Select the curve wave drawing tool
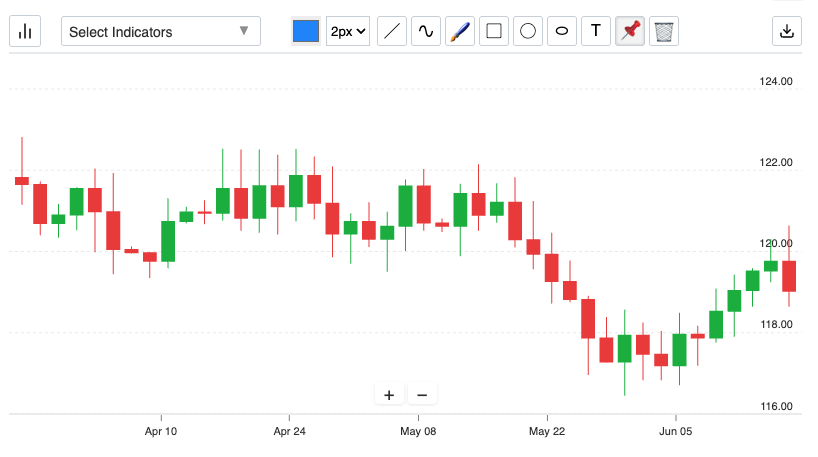The height and width of the screenshot is (457, 818). point(426,31)
